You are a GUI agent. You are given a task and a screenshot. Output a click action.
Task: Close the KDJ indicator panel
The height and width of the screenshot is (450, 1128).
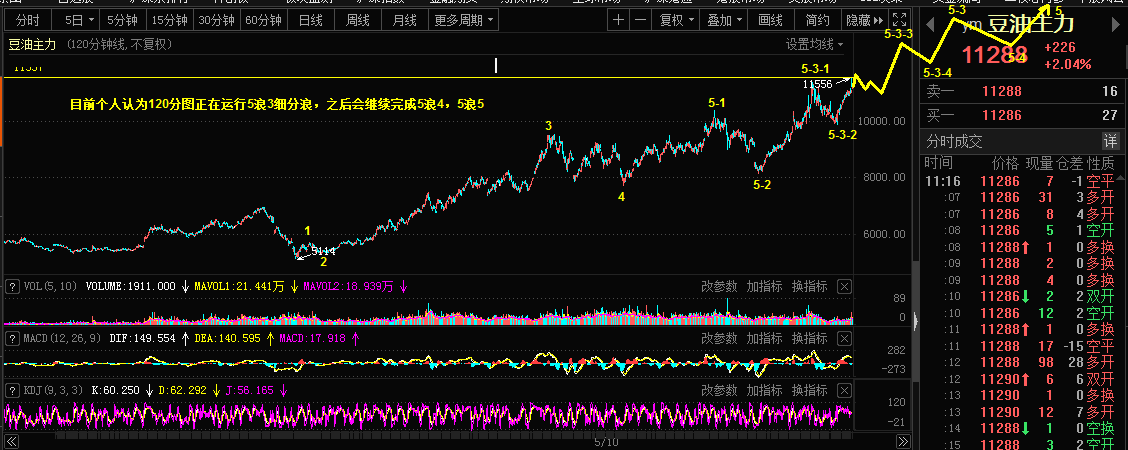click(845, 390)
